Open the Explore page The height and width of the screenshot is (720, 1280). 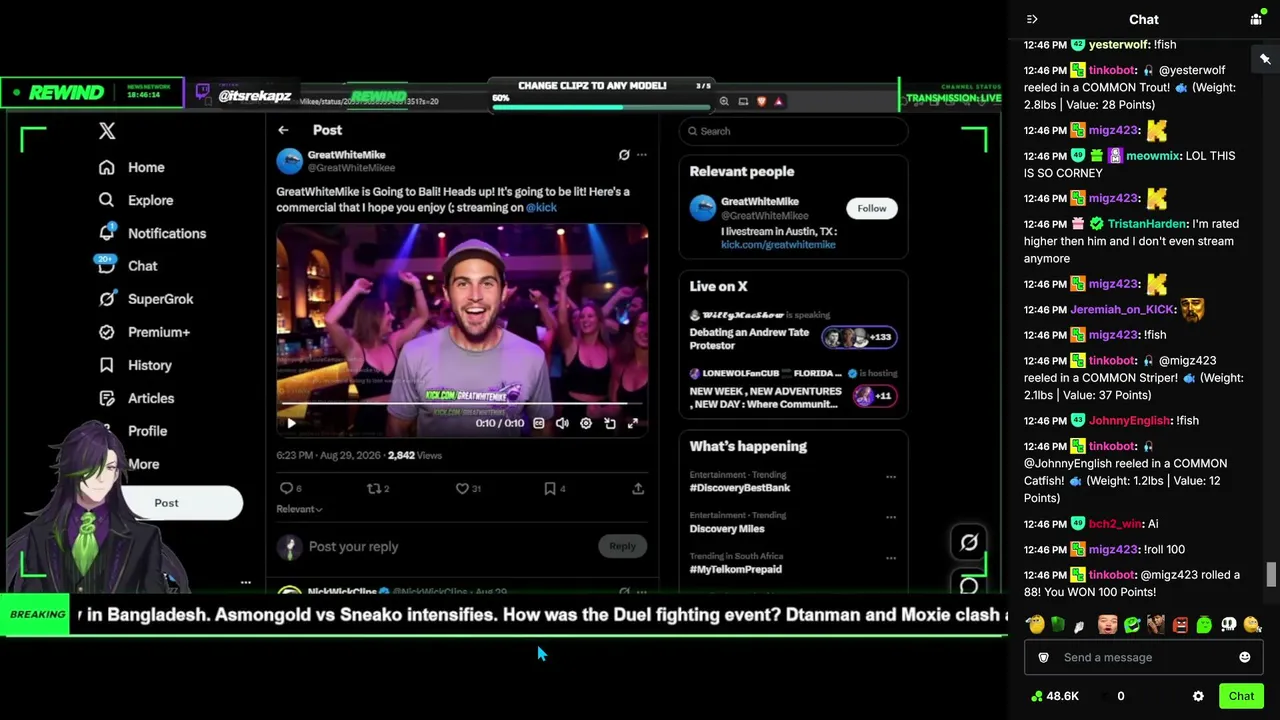point(135,200)
